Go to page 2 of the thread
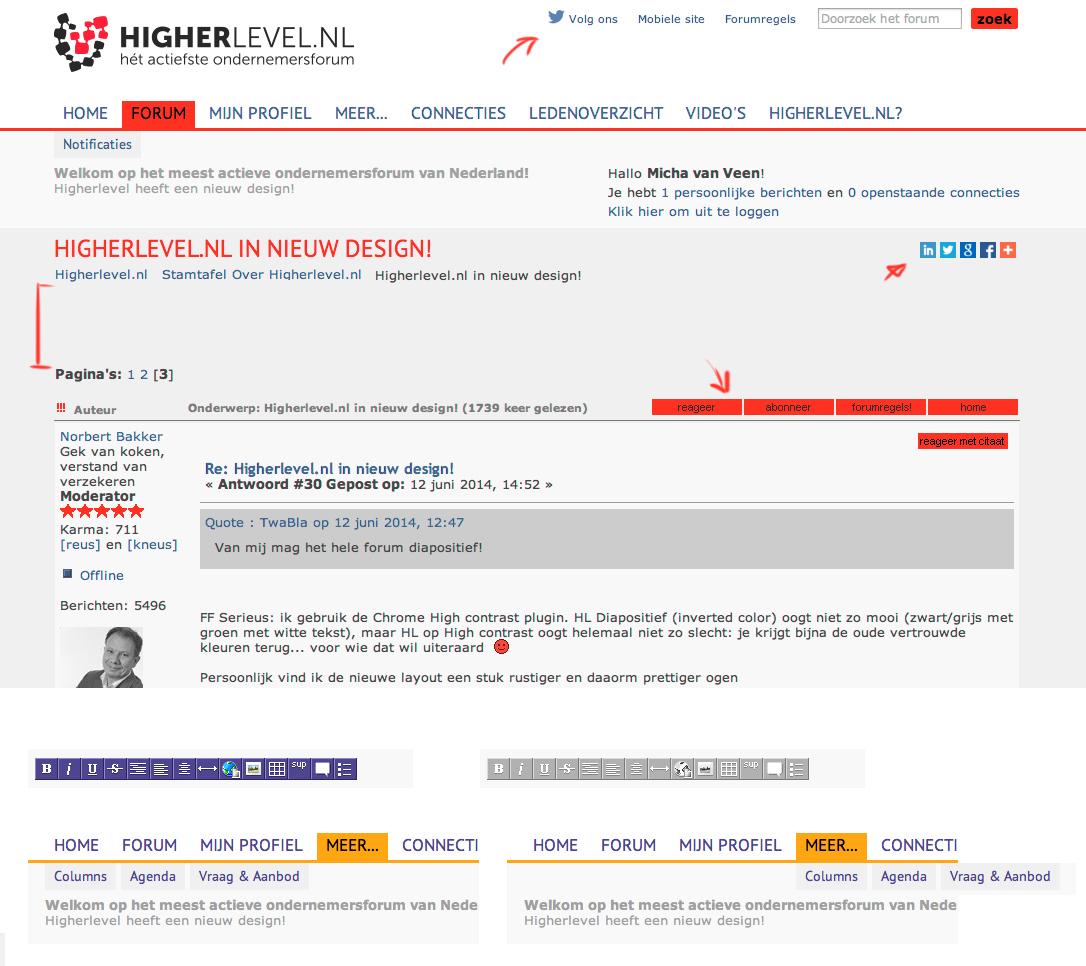Screen dimensions: 1086x966 (144, 375)
